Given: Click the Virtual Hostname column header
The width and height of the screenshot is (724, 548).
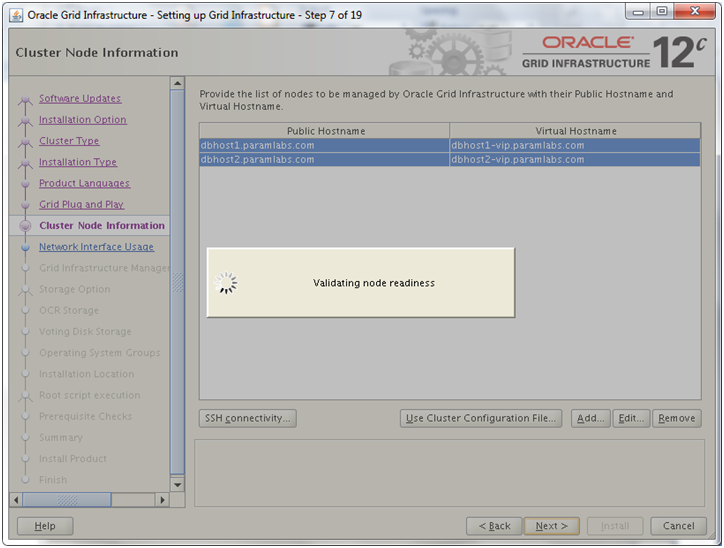Looking at the screenshot, I should pos(575,131).
